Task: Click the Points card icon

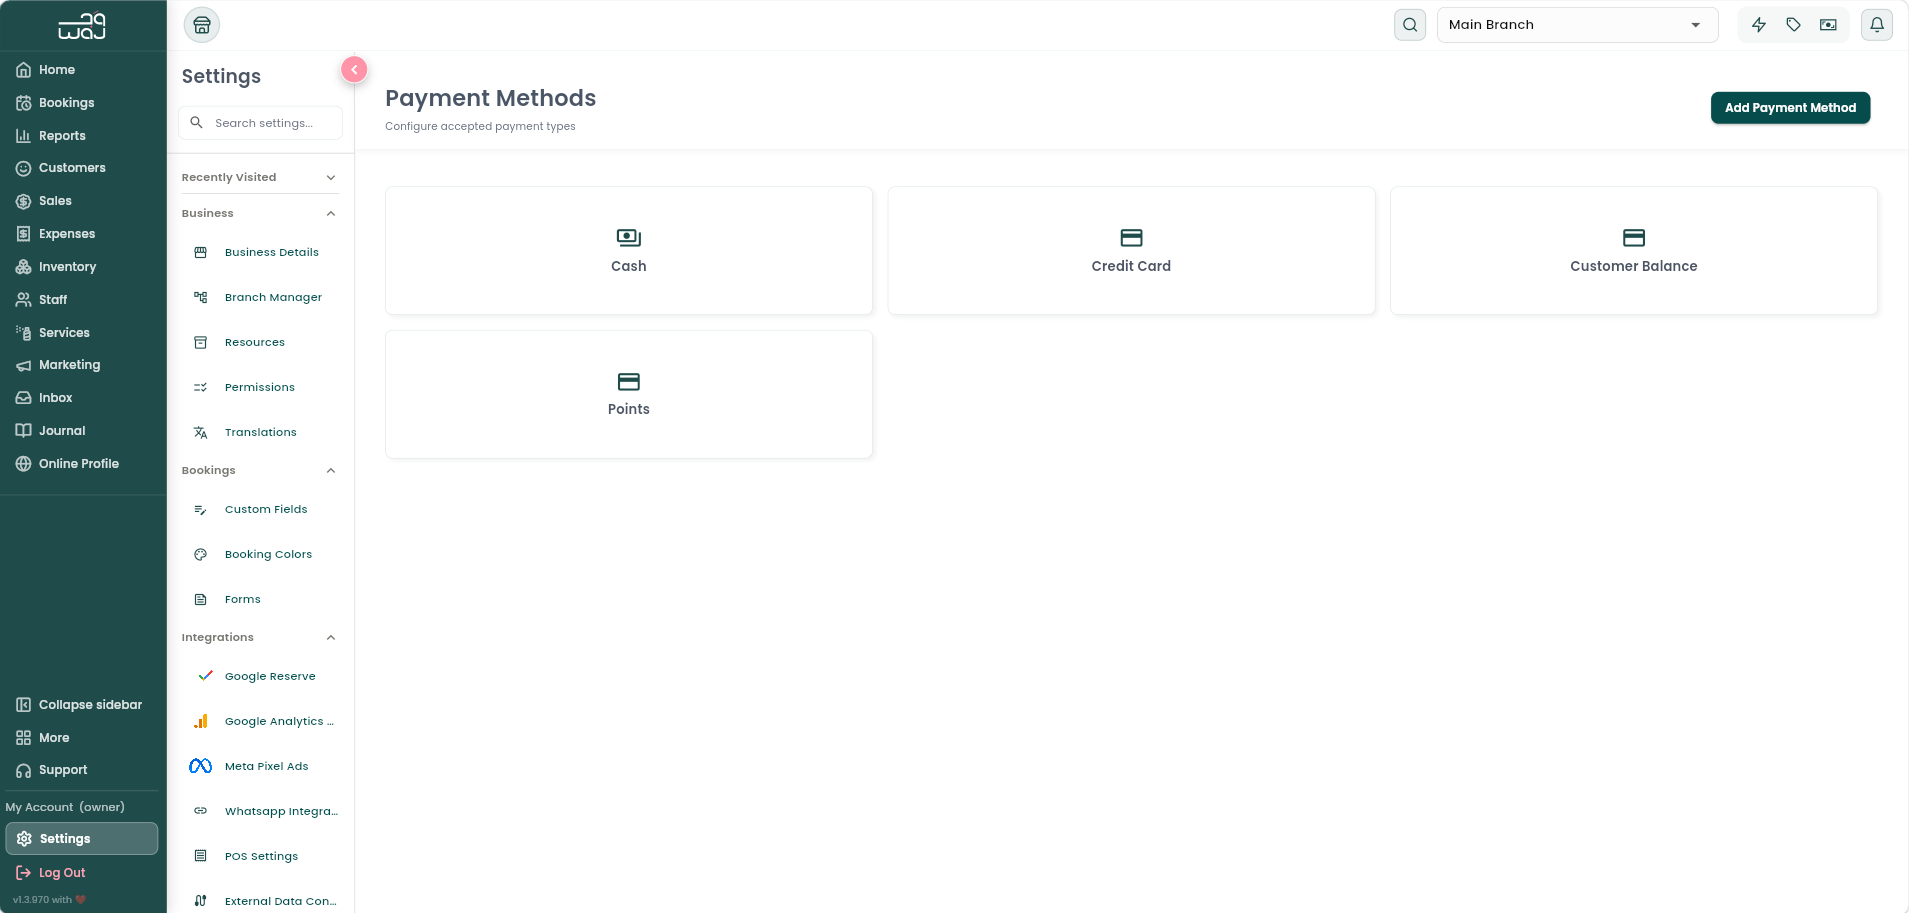Action: pyautogui.click(x=629, y=382)
